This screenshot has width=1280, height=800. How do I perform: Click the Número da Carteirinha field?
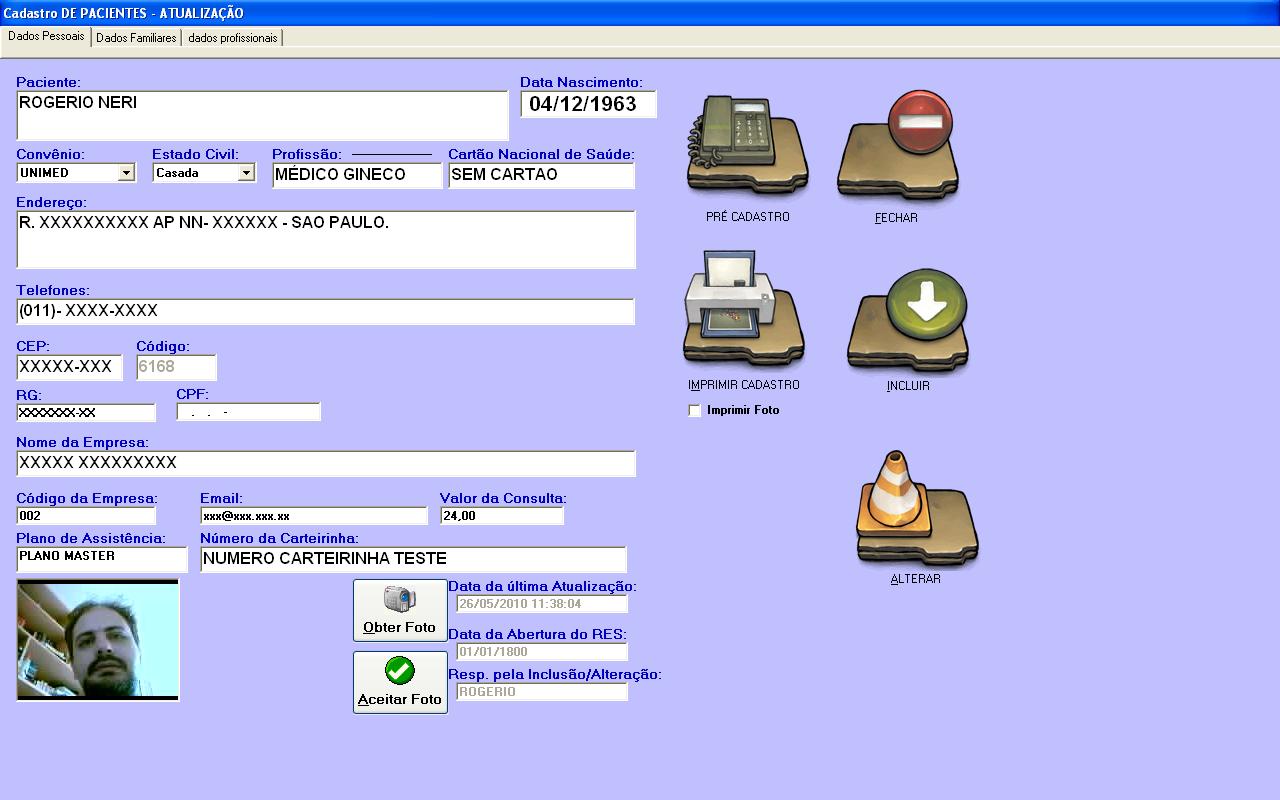point(413,559)
